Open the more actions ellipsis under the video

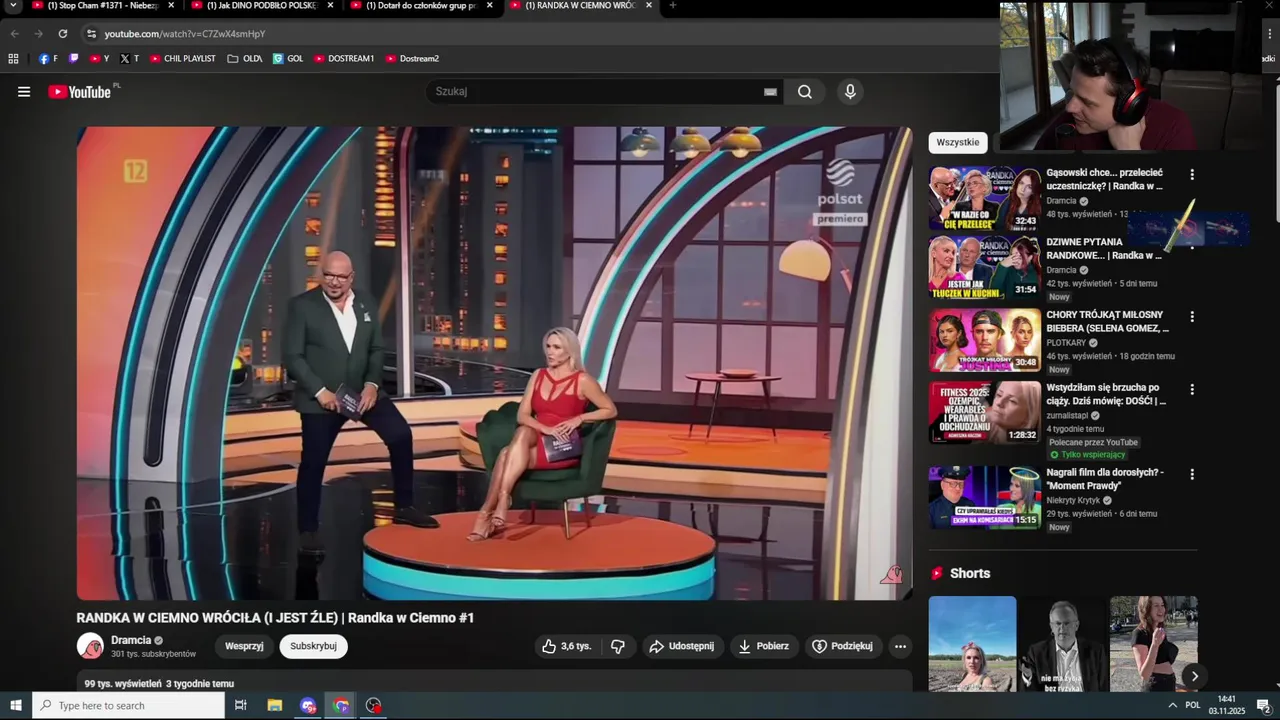tap(900, 646)
